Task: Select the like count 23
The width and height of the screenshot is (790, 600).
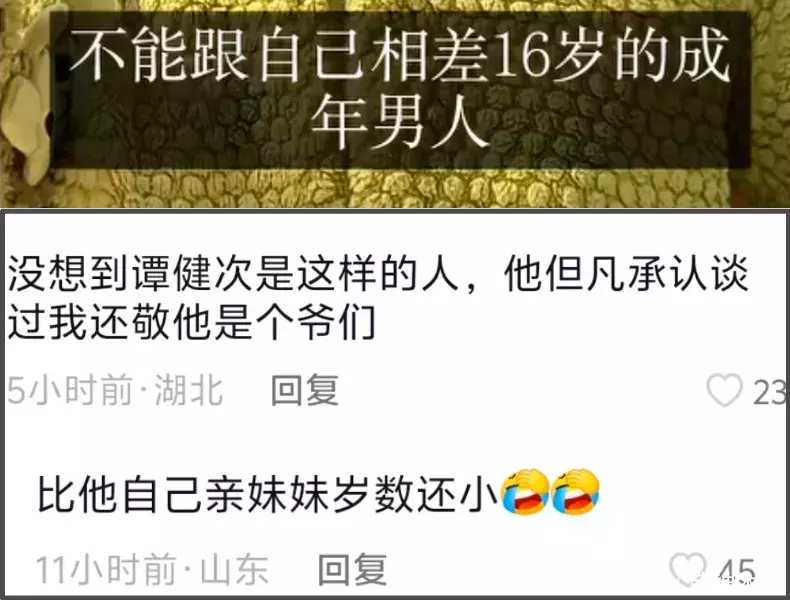Action: tap(770, 391)
